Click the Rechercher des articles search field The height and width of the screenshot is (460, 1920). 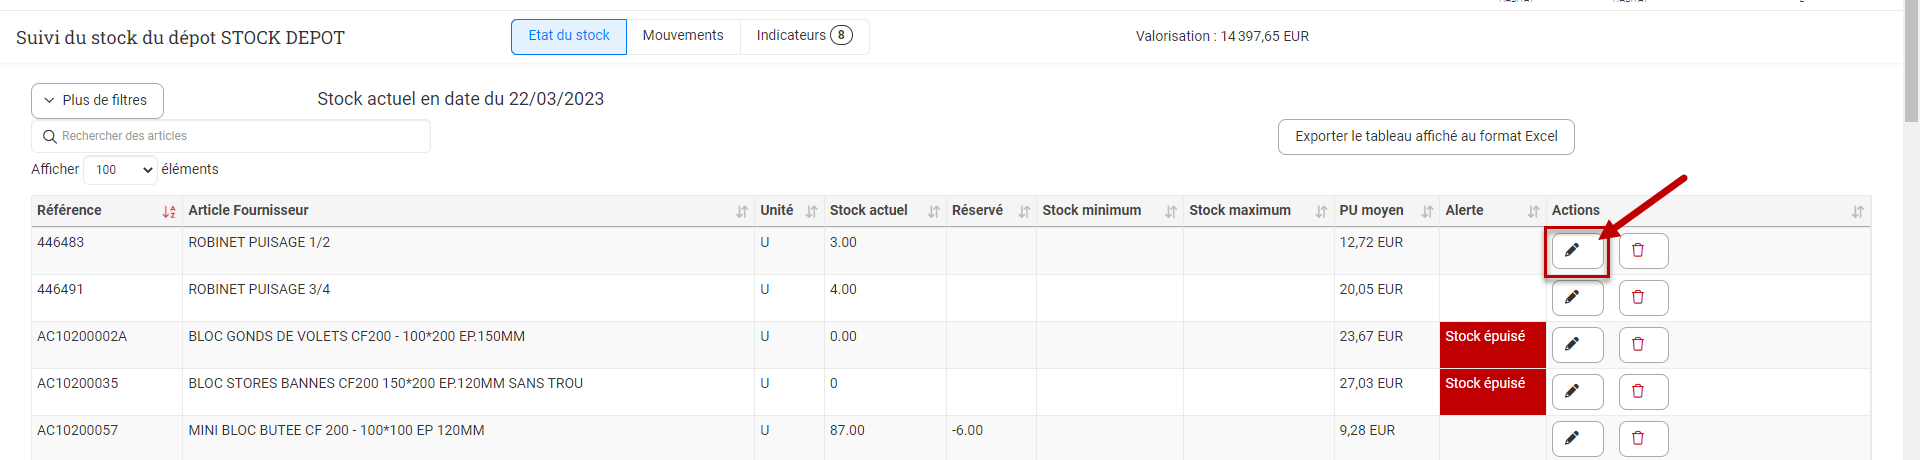(x=240, y=136)
